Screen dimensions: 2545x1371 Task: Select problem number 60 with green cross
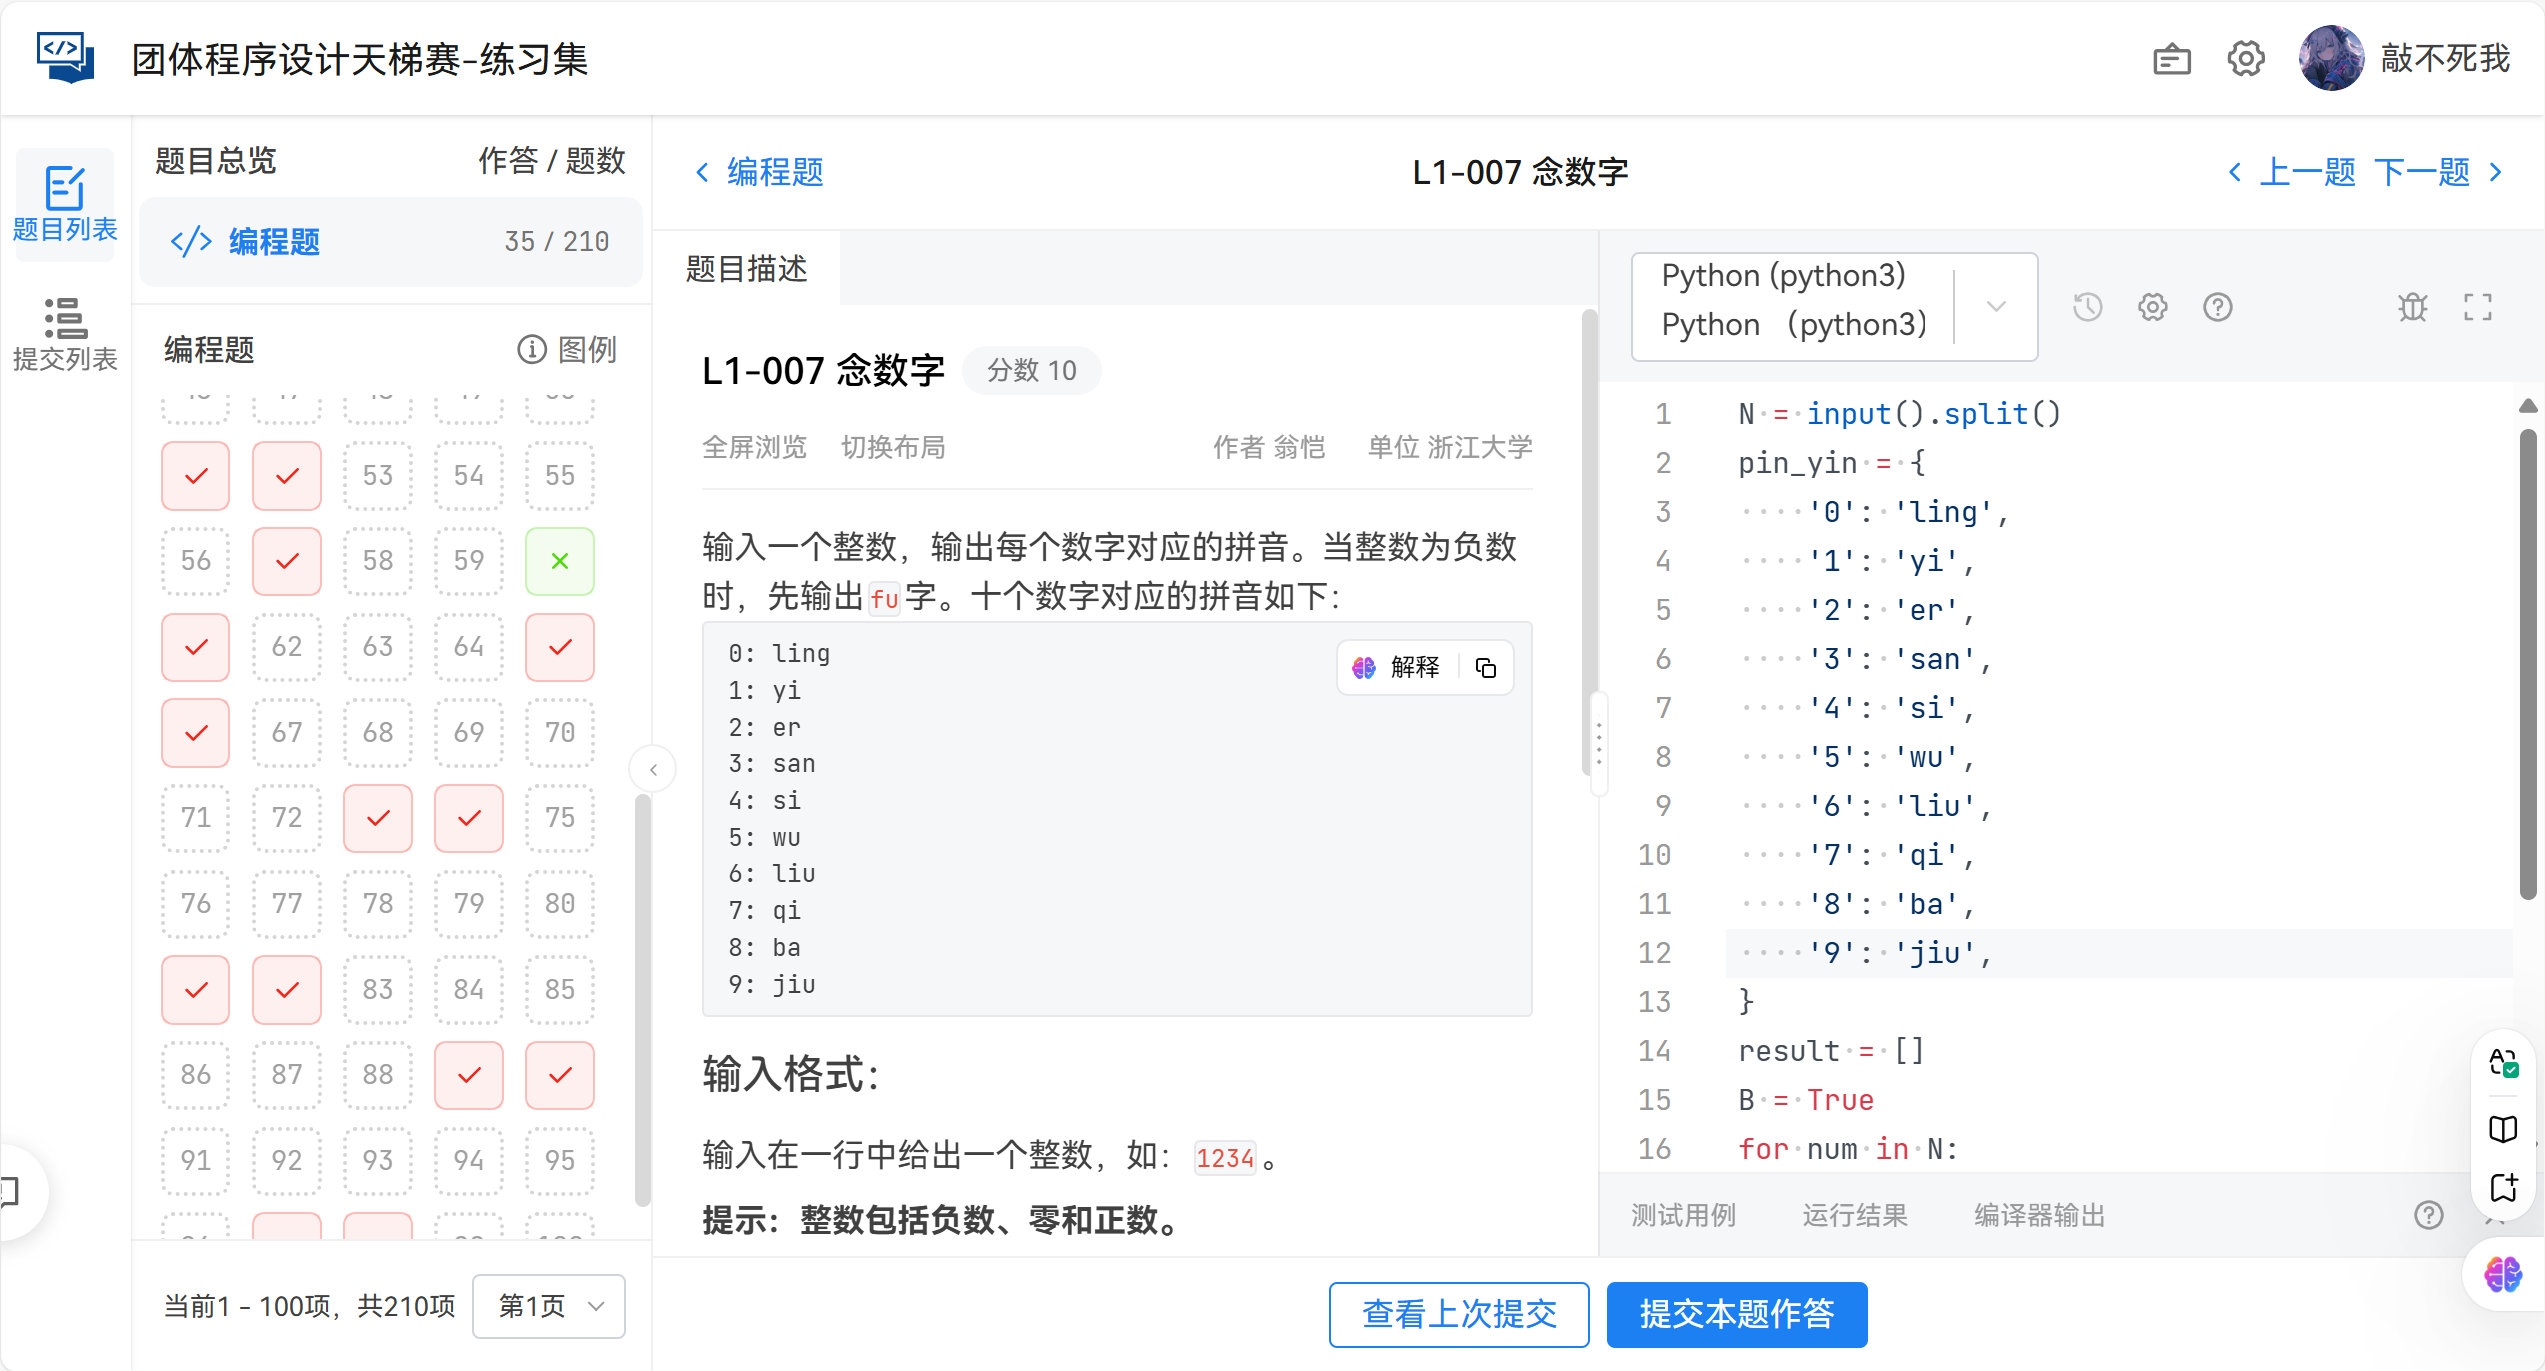tap(559, 561)
